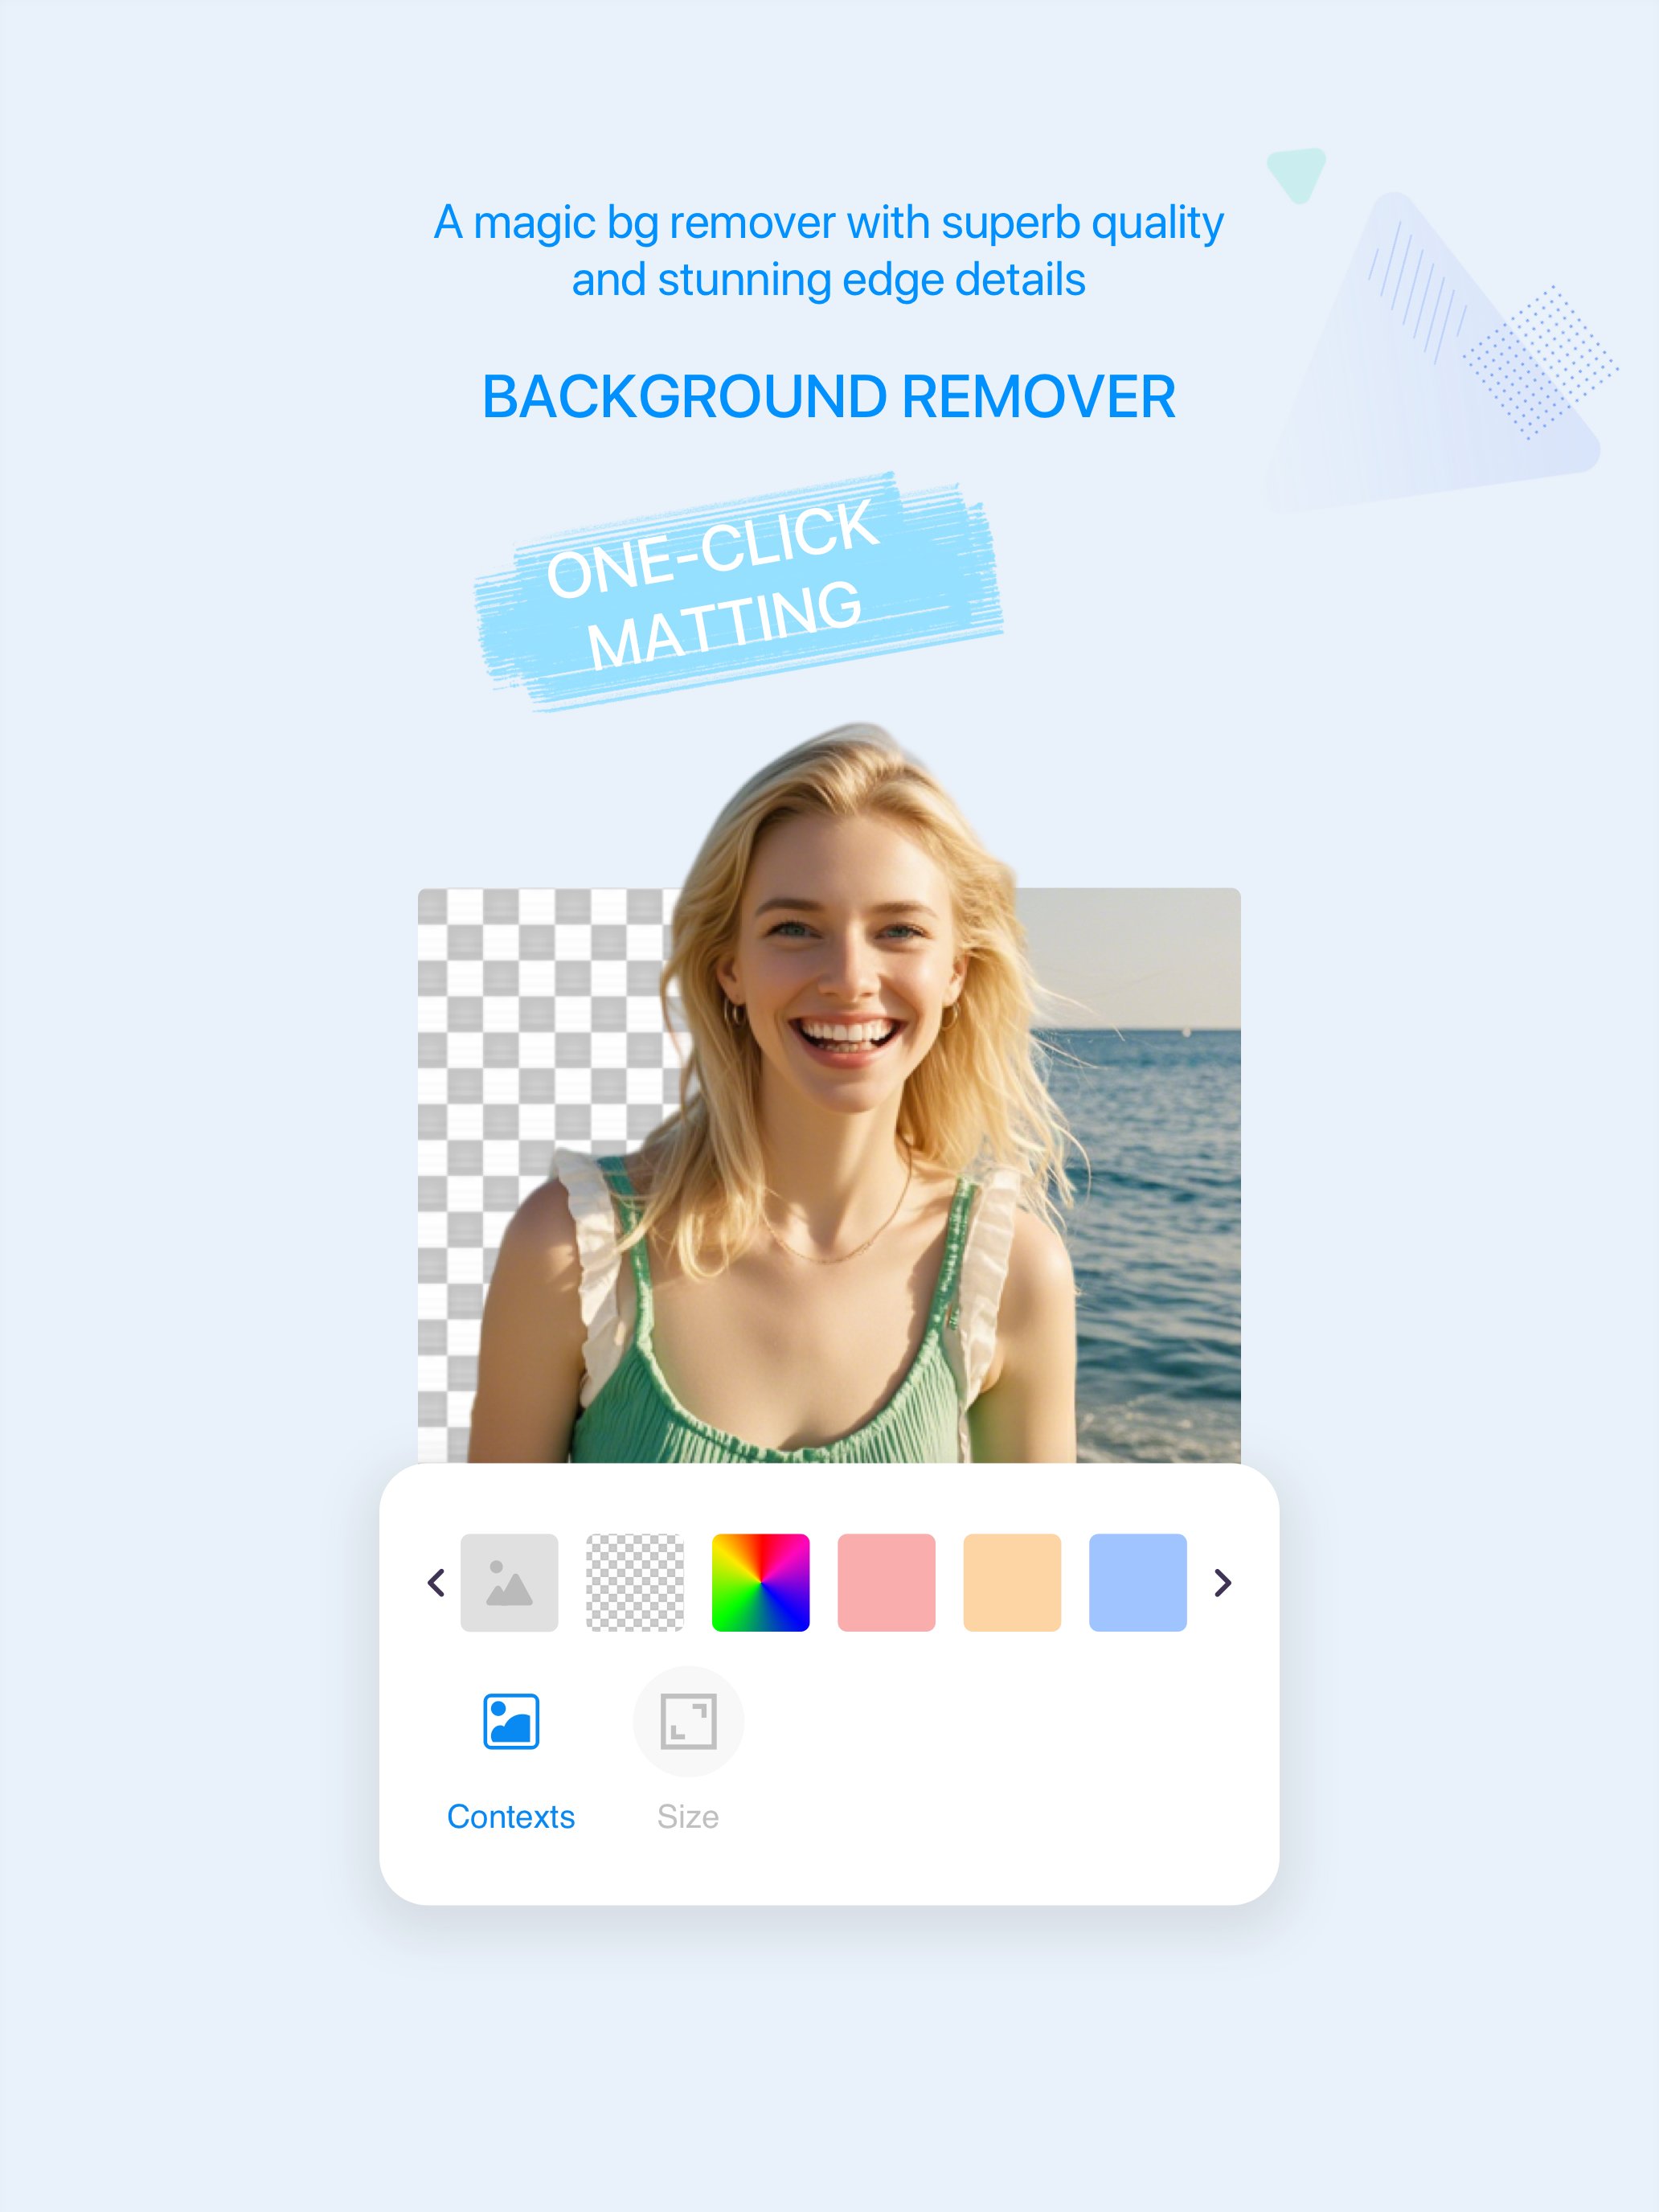Image resolution: width=1659 pixels, height=2212 pixels.
Task: Click the blue Contexts picture icon
Action: coord(511,1721)
